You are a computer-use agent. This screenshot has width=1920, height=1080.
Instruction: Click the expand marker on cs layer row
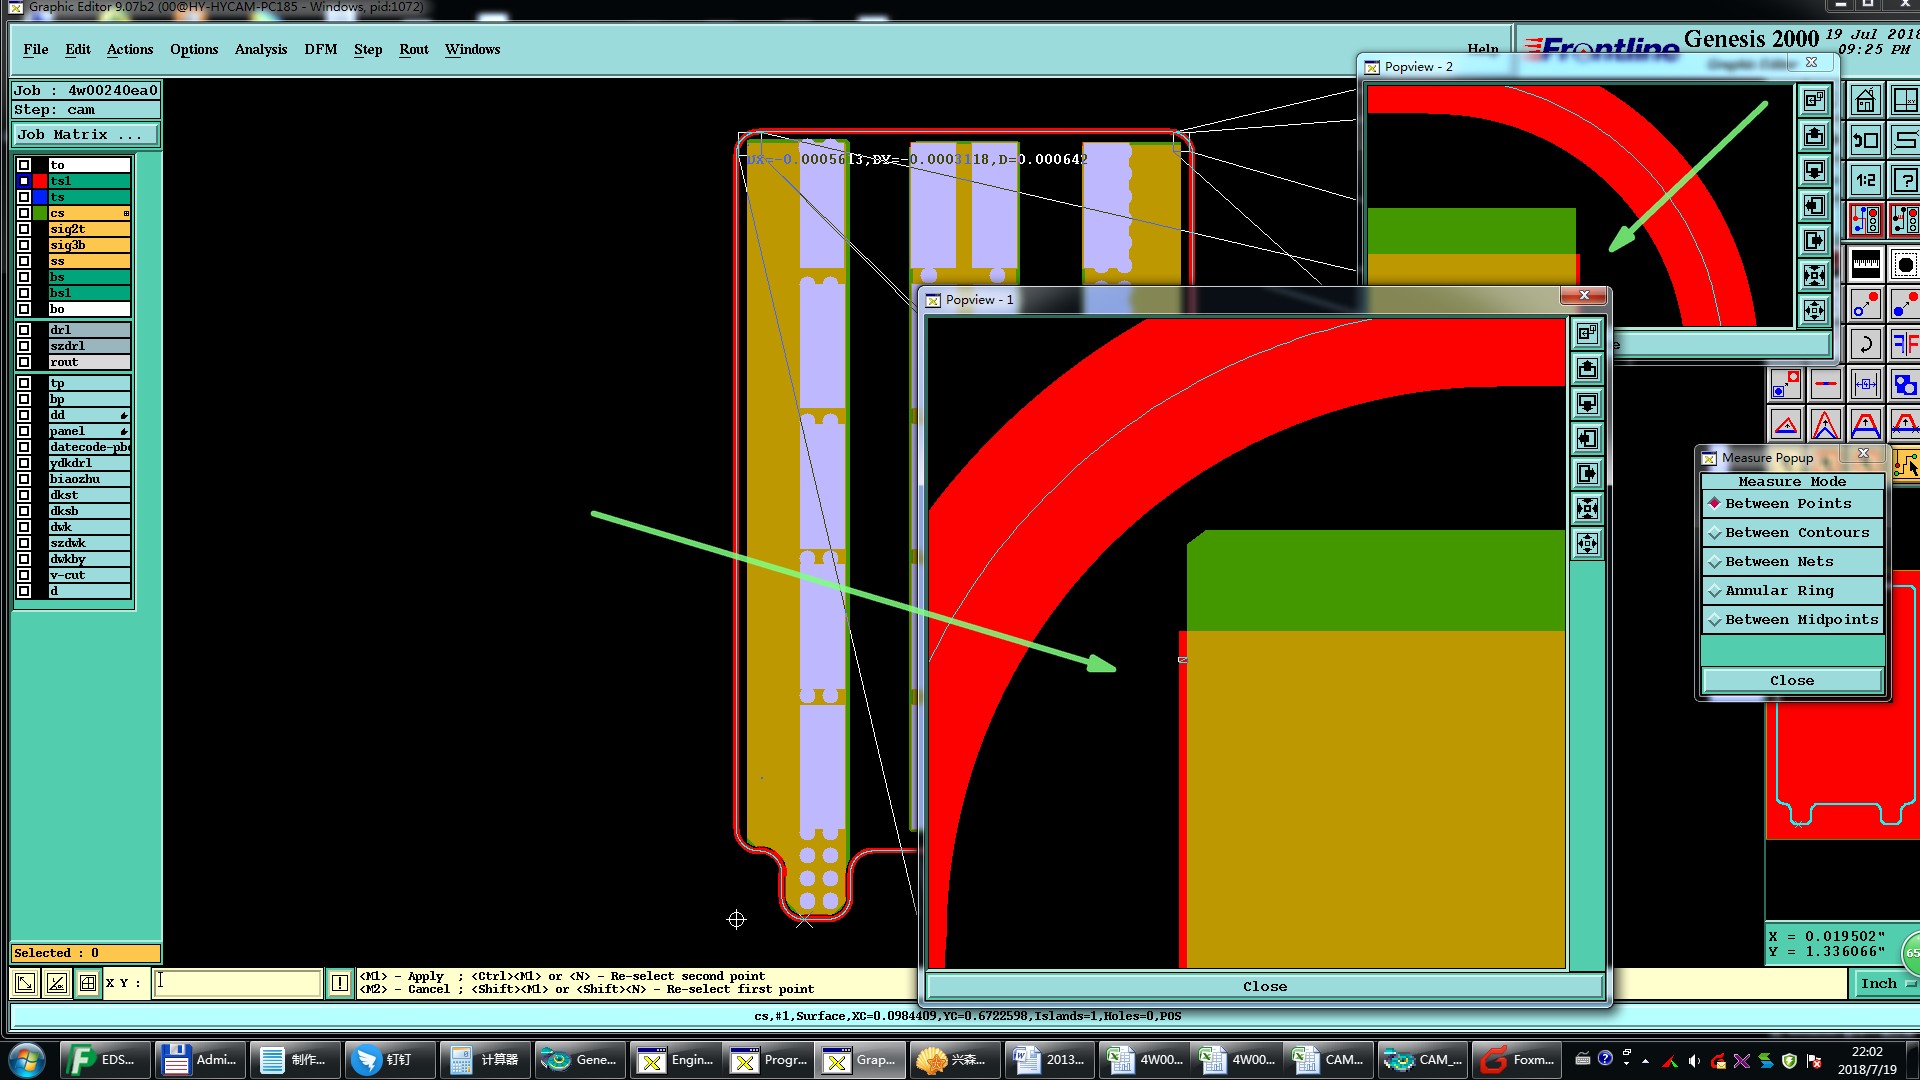(x=126, y=213)
